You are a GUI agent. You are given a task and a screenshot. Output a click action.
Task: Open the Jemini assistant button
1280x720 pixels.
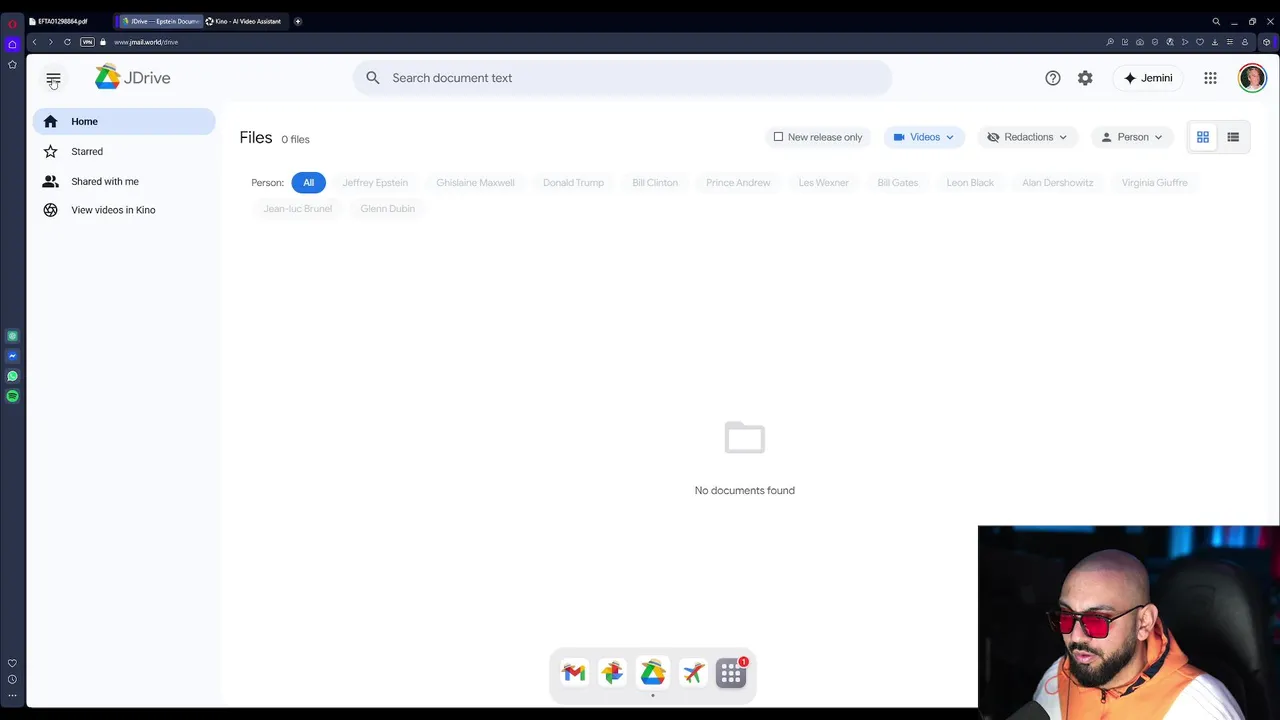tap(1148, 78)
